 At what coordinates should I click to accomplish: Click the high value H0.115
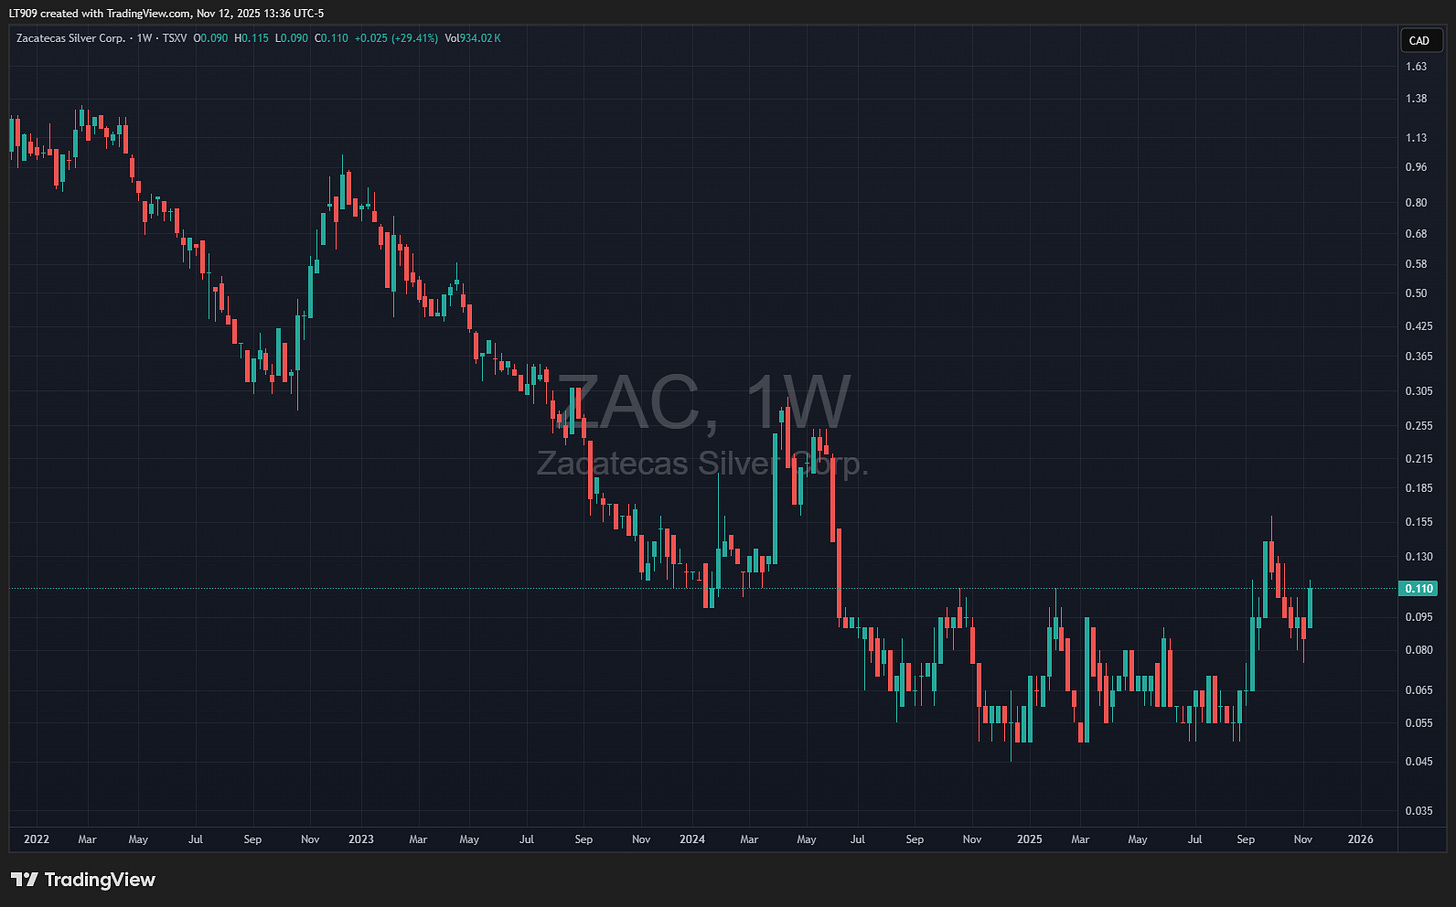tap(252, 38)
